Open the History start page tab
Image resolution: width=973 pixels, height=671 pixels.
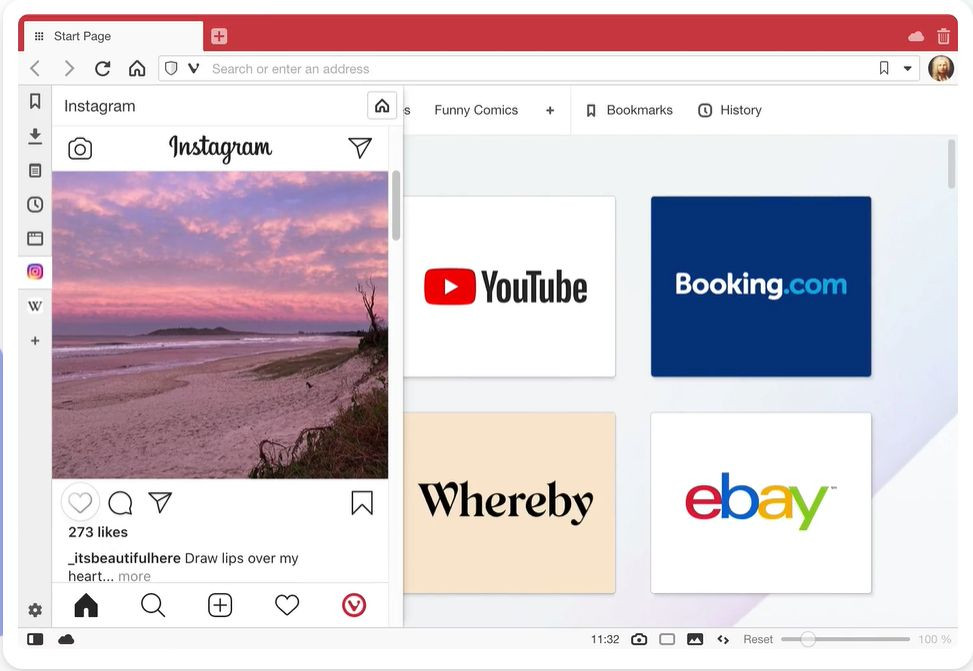[x=730, y=110]
